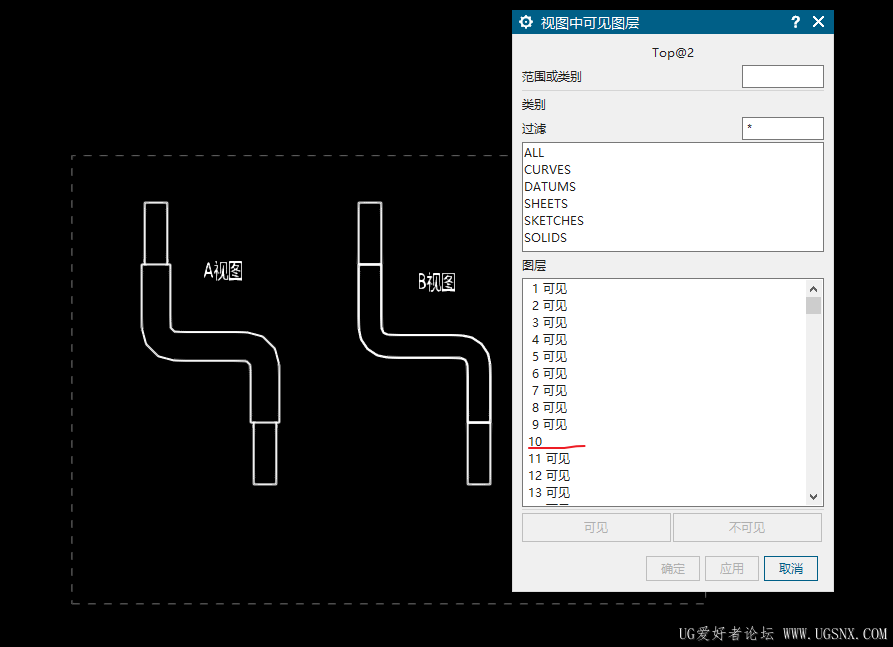Click the B视图 label in drawing
This screenshot has height=647, width=893.
tap(436, 283)
